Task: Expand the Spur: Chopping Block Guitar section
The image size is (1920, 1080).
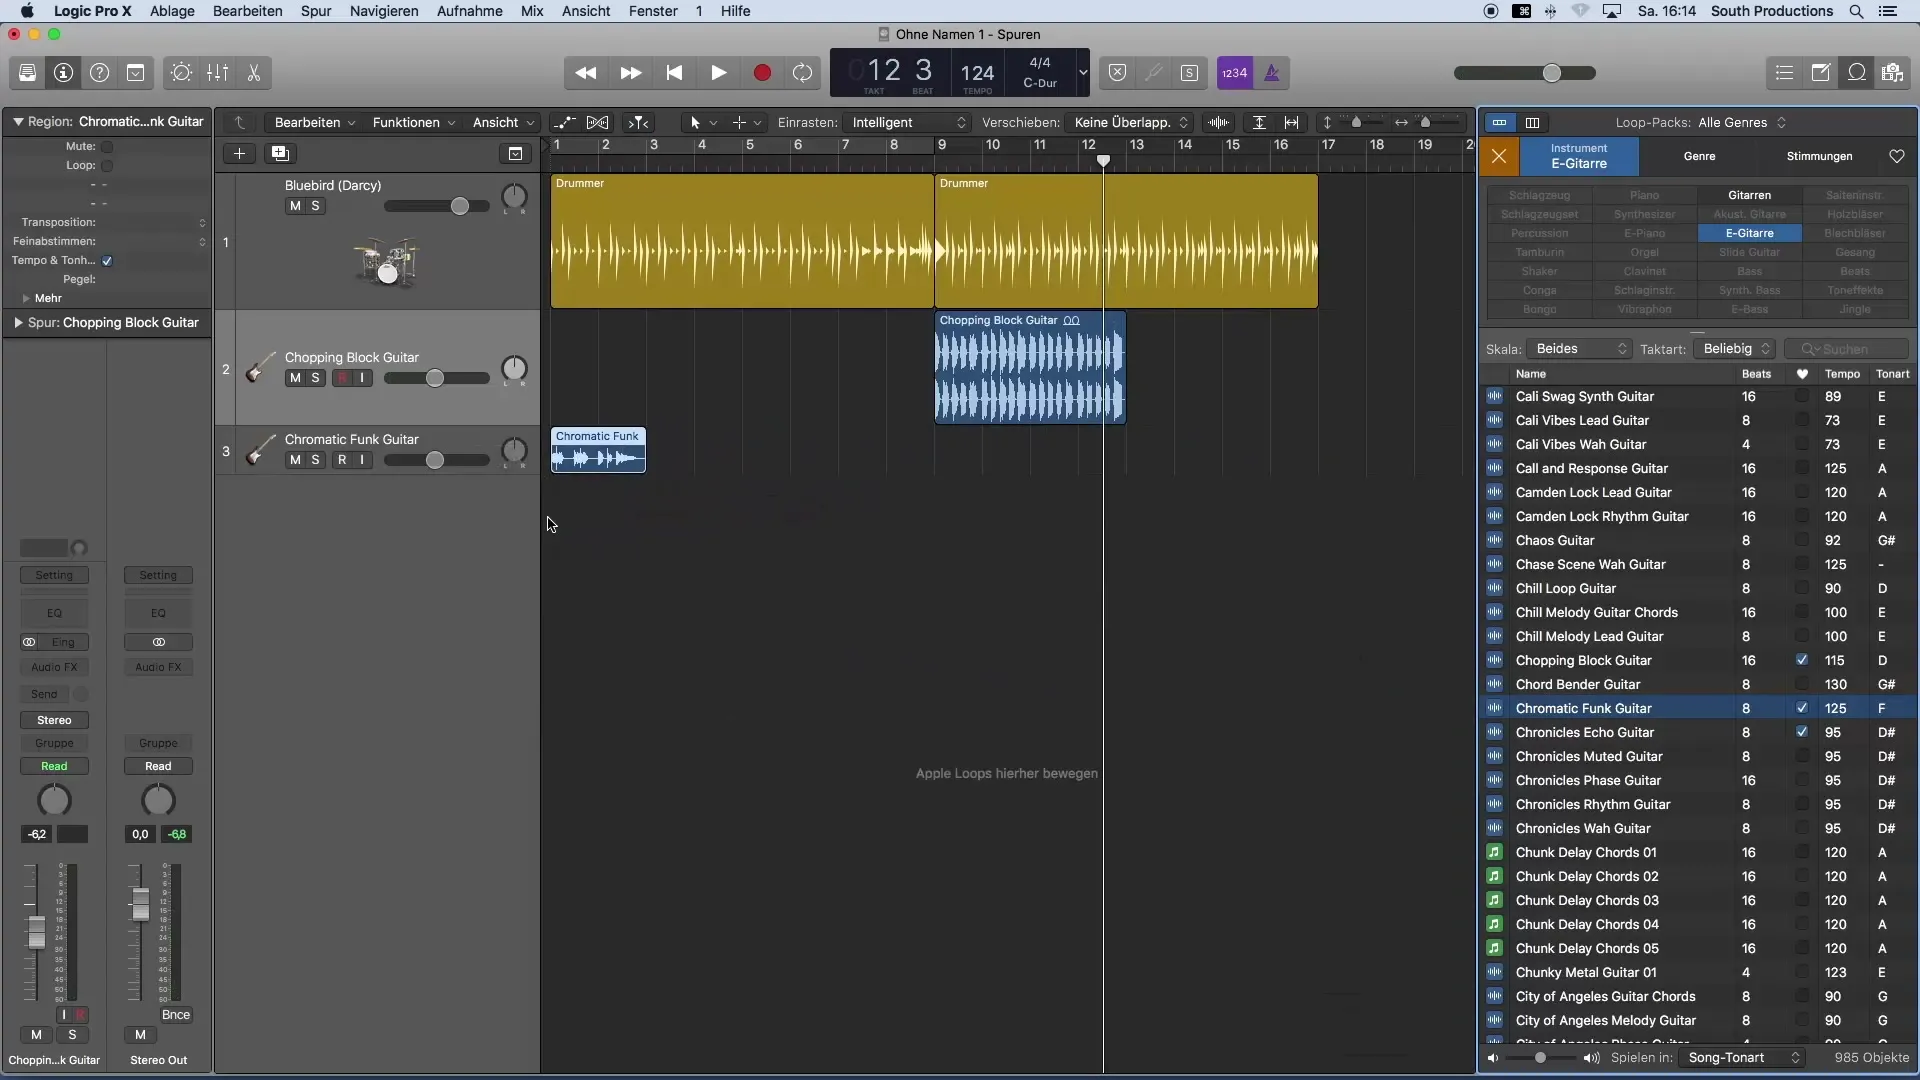Action: tap(18, 323)
